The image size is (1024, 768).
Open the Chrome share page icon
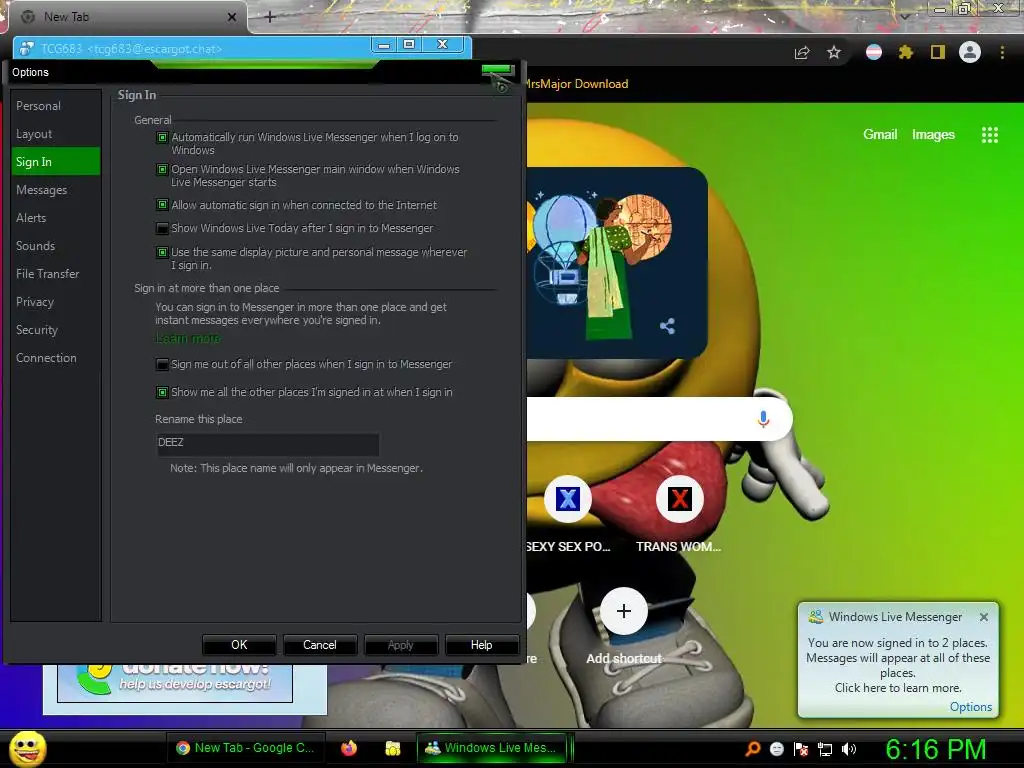tap(802, 53)
